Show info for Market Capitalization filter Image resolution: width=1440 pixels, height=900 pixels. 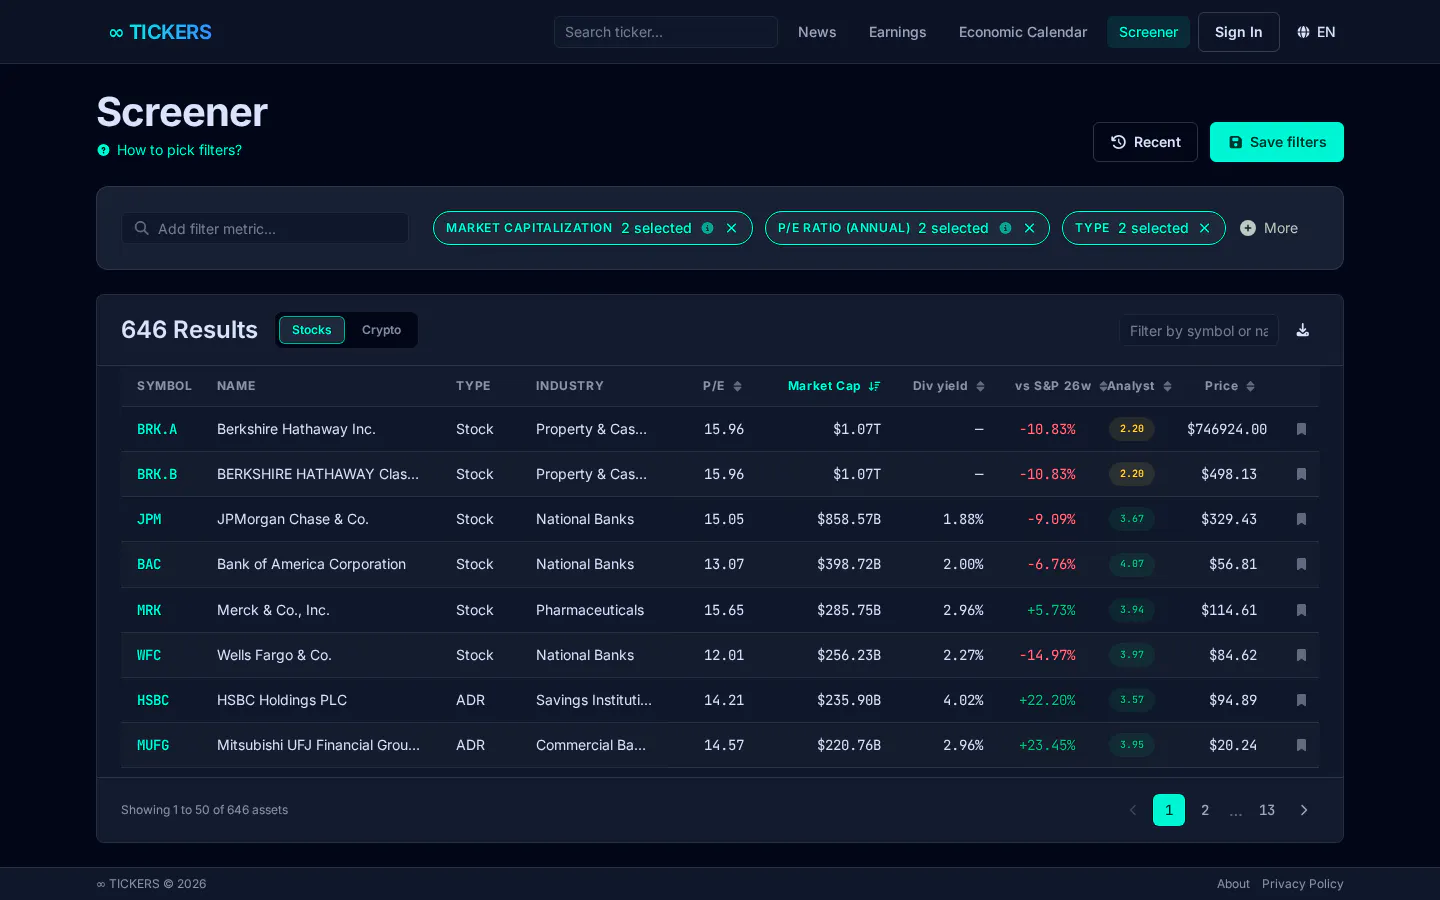pyautogui.click(x=708, y=228)
